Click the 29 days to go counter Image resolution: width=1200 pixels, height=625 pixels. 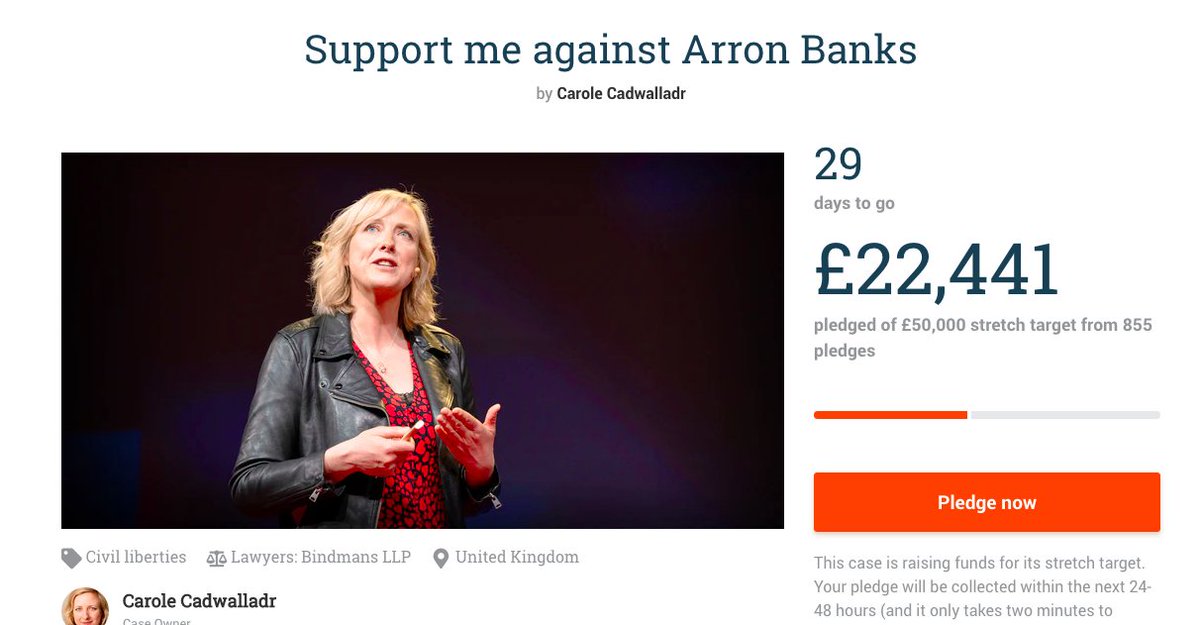(838, 165)
